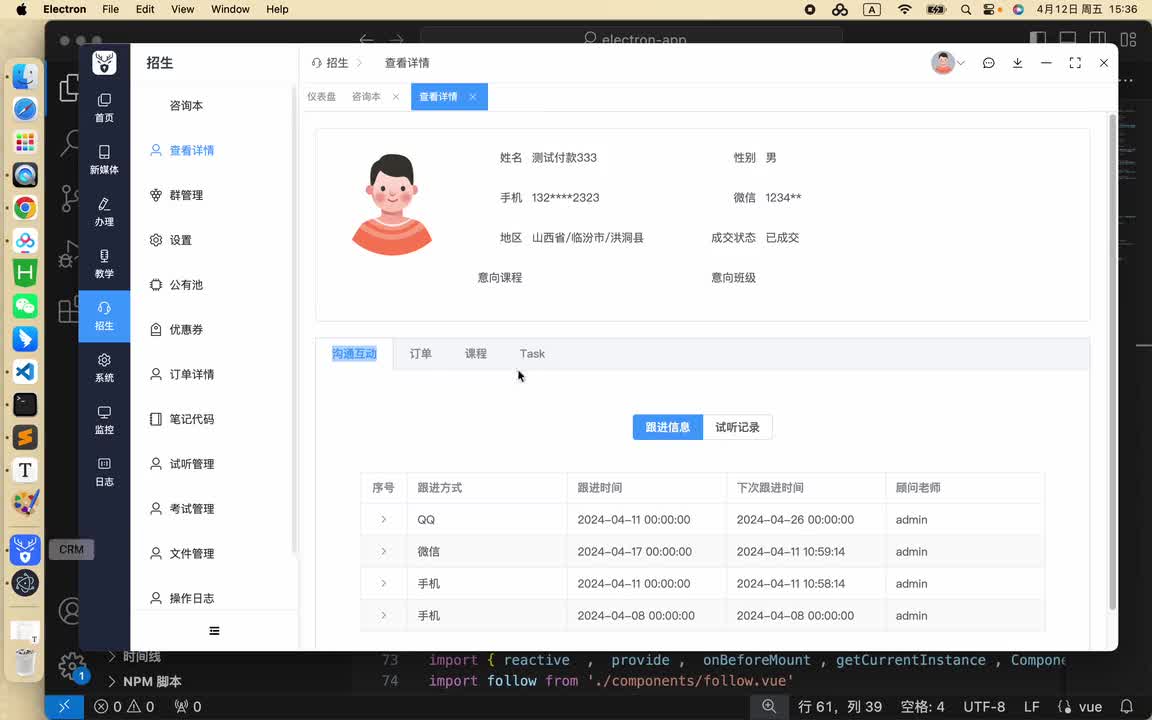Expand the QQ follow-up row
The height and width of the screenshot is (720, 1152).
384,519
